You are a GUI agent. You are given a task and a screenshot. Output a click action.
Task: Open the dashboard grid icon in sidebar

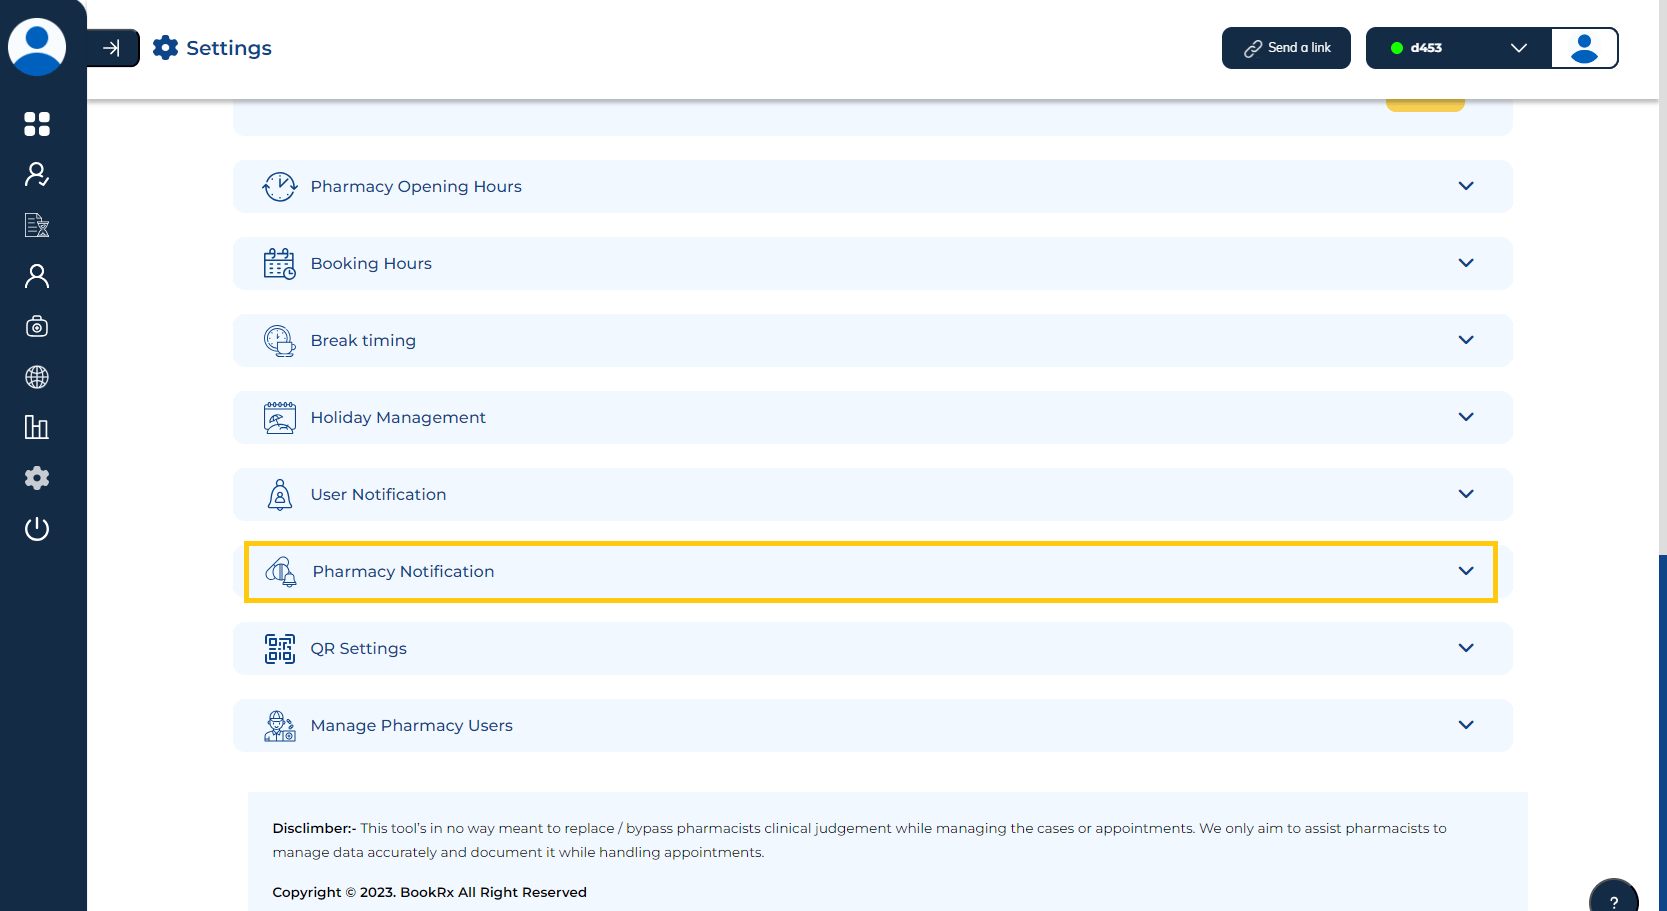coord(37,124)
